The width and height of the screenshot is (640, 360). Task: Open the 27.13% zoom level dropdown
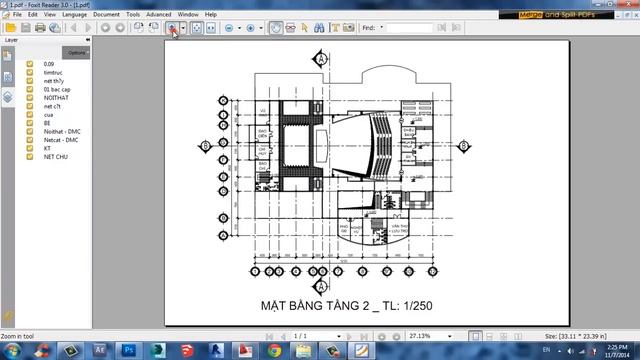[449, 336]
